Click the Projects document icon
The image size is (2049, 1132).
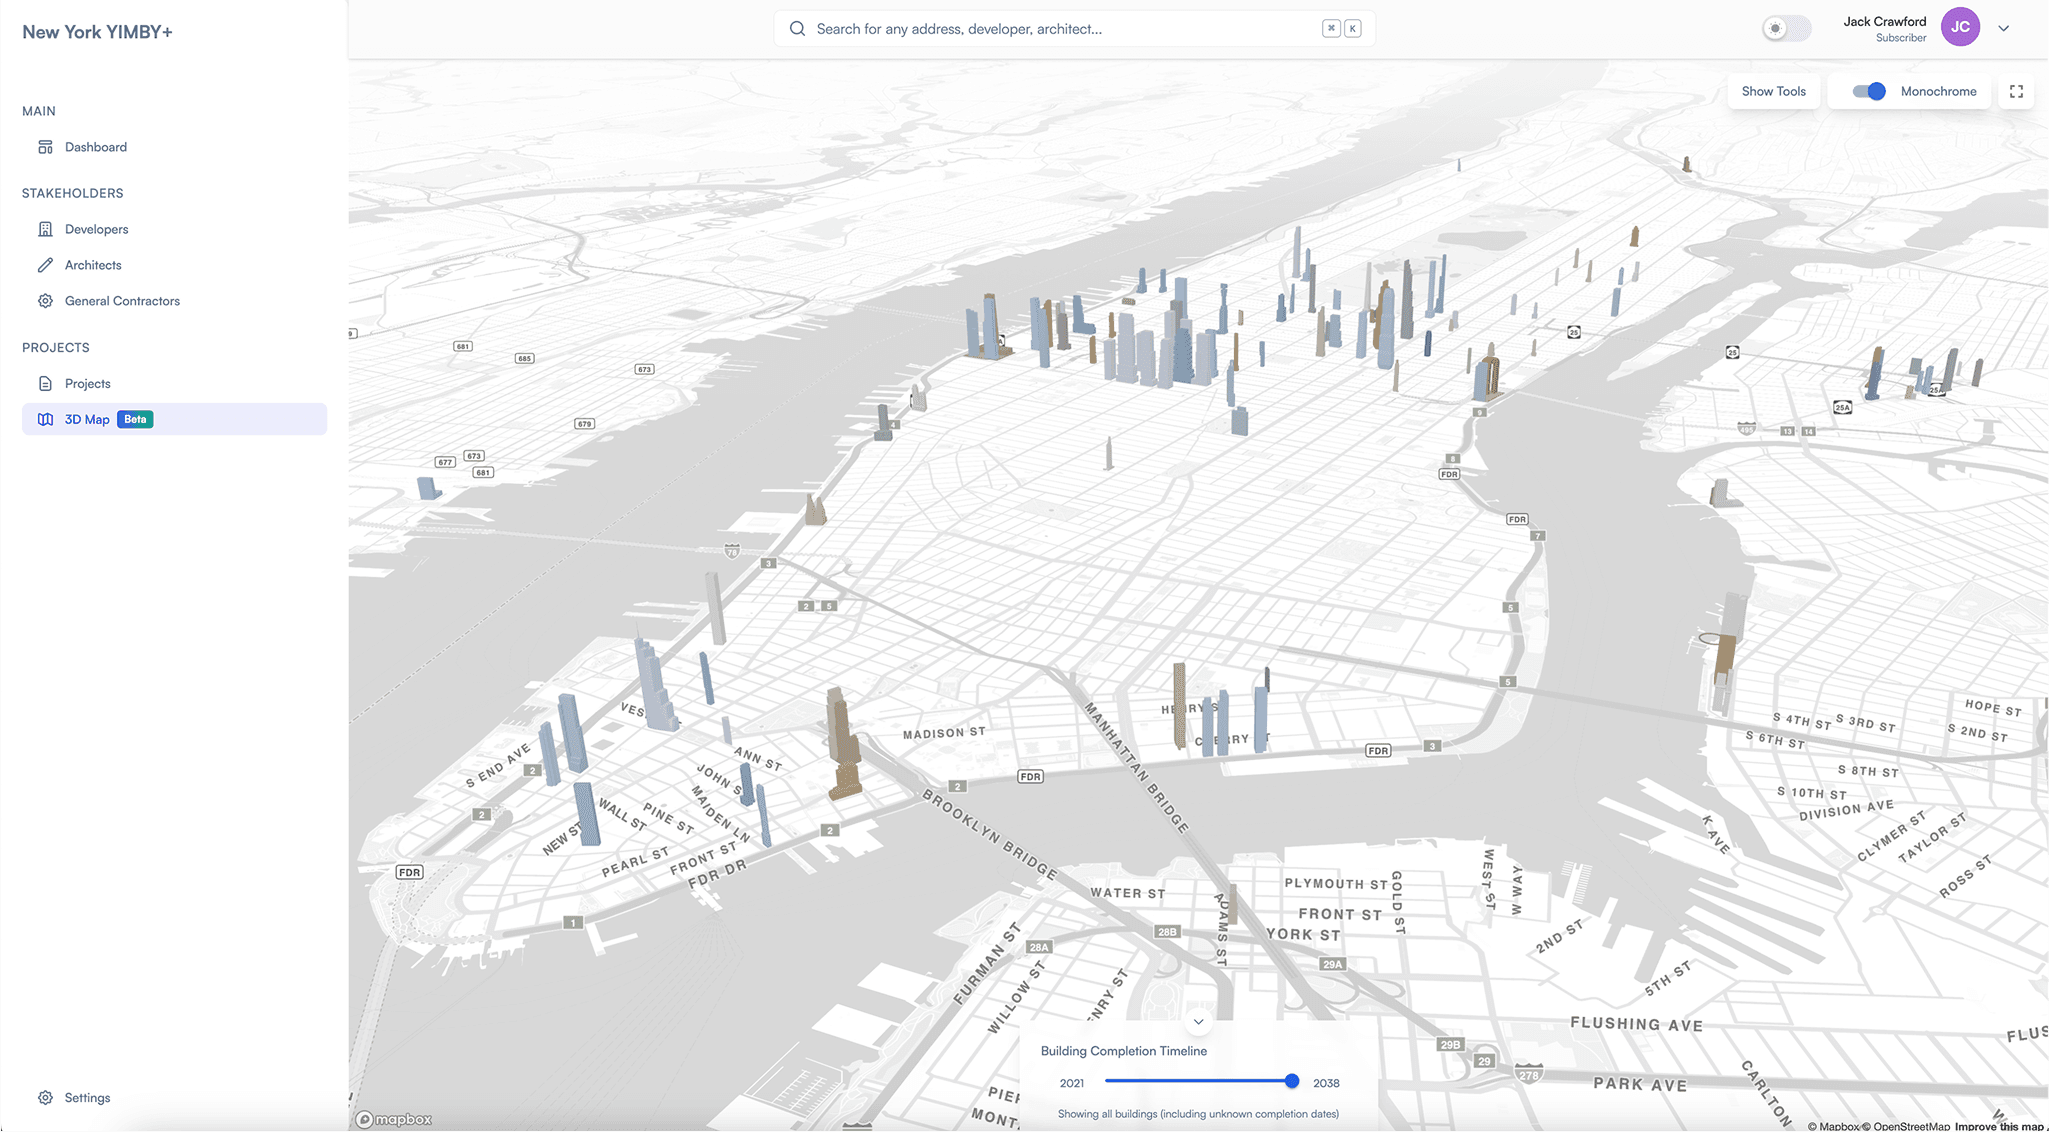(45, 384)
